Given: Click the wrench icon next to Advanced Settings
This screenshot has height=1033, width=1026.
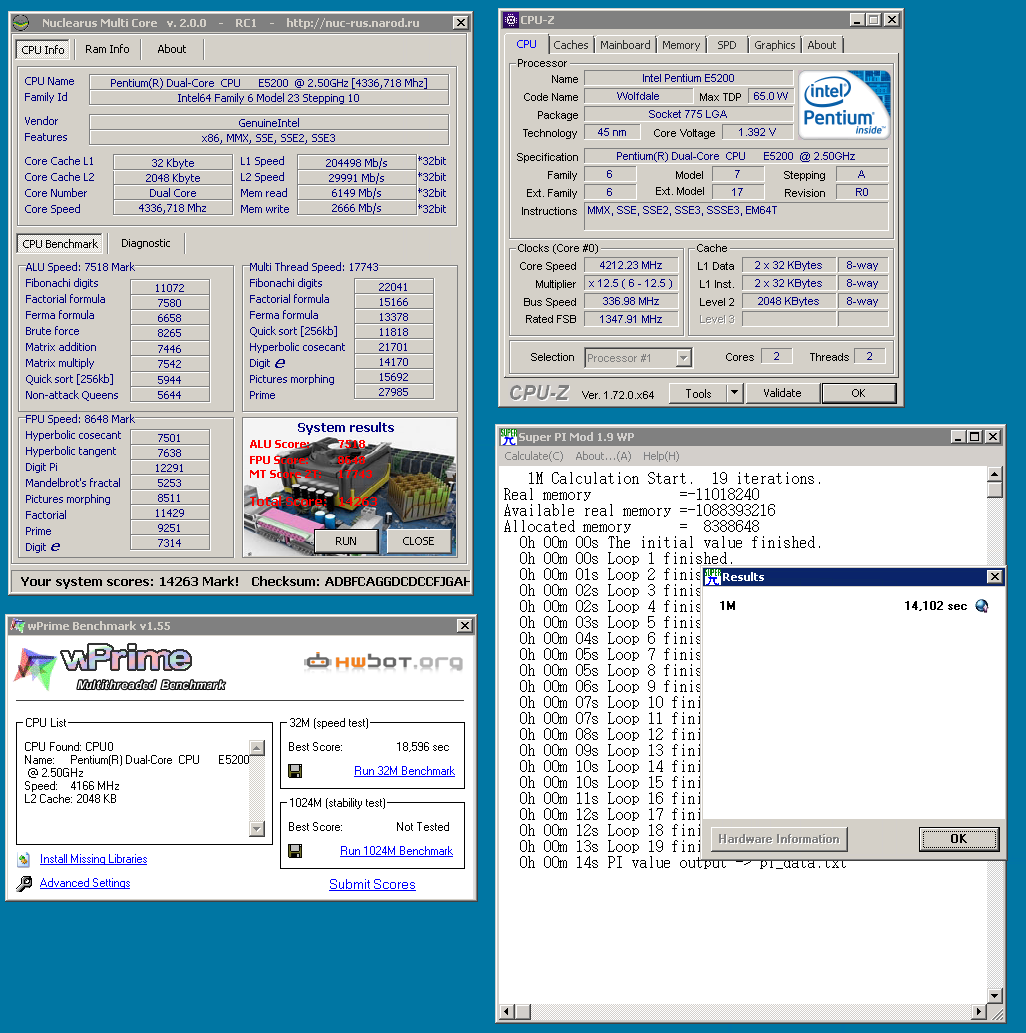Looking at the screenshot, I should coord(24,883).
